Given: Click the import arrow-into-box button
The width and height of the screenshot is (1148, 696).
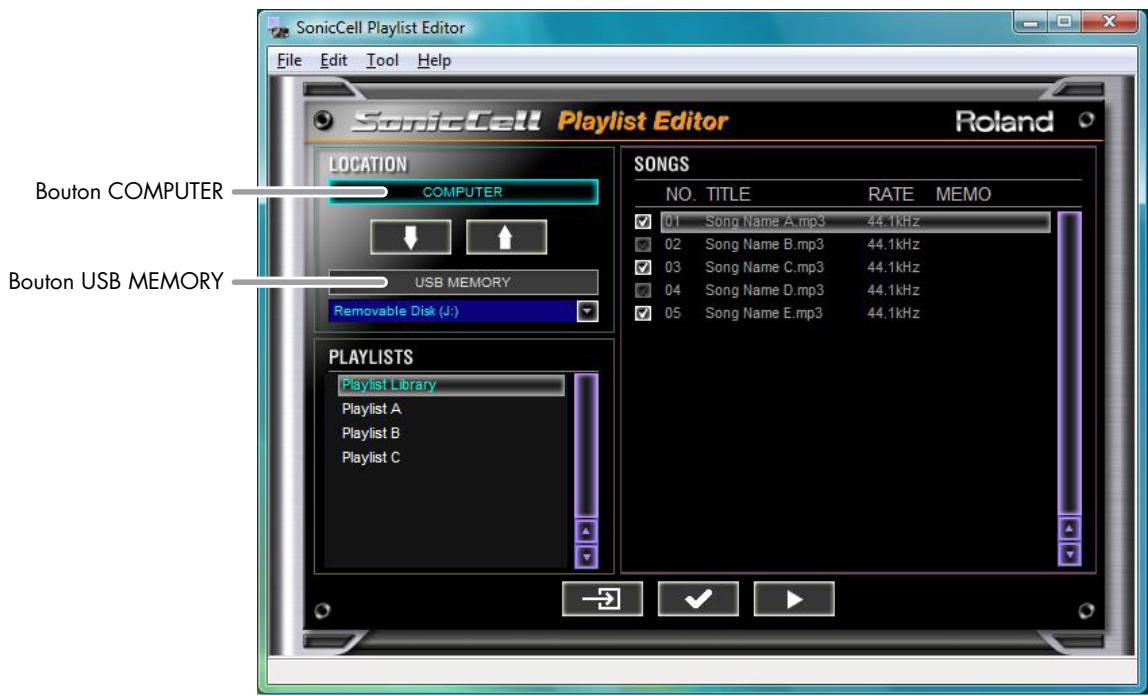Looking at the screenshot, I should pos(602,599).
